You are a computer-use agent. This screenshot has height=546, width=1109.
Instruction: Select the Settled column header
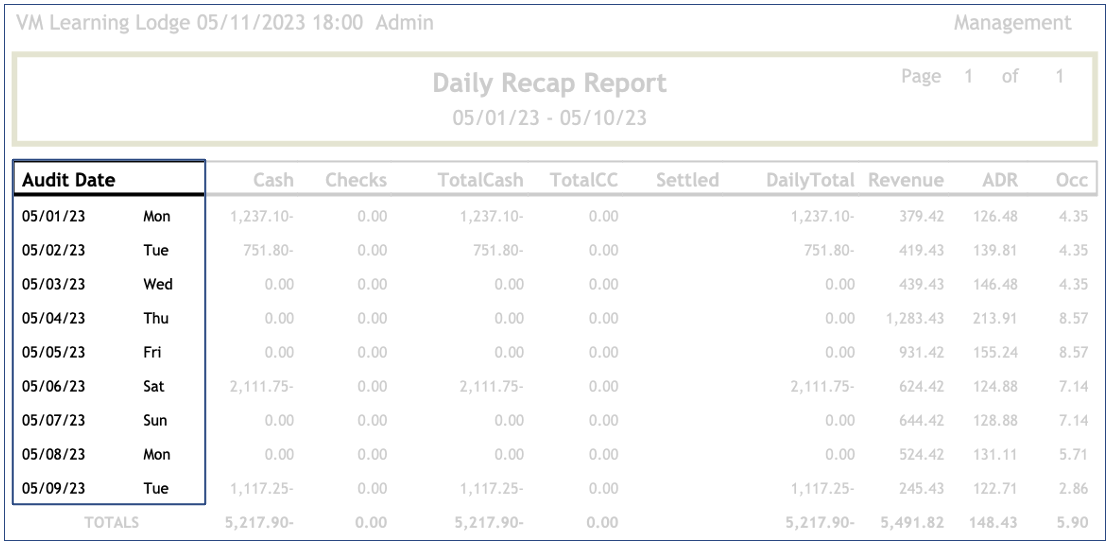687,180
